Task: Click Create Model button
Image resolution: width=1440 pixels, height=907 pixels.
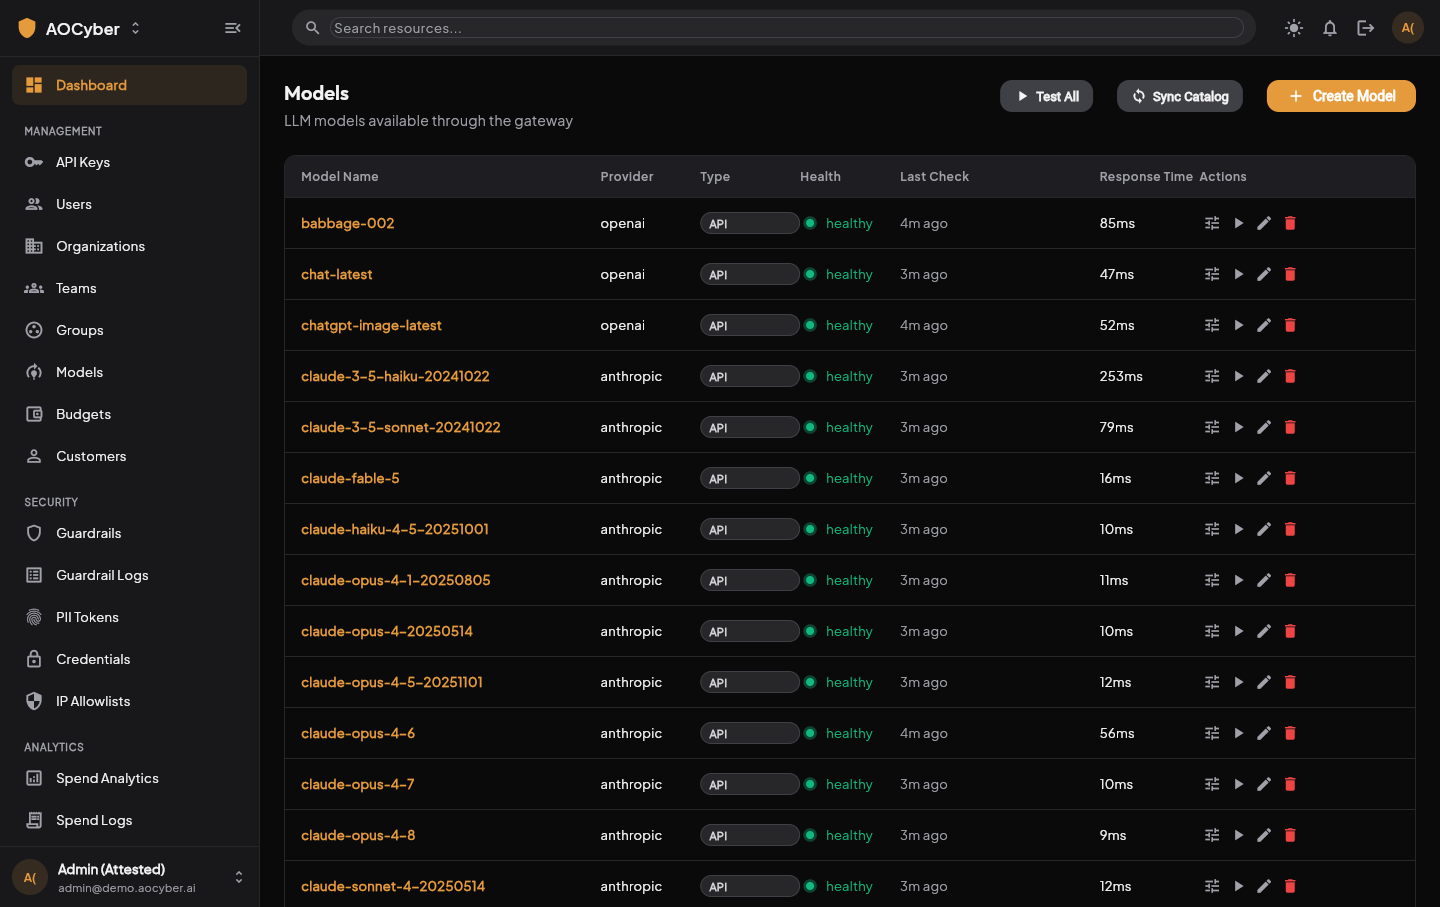Action: [1341, 96]
